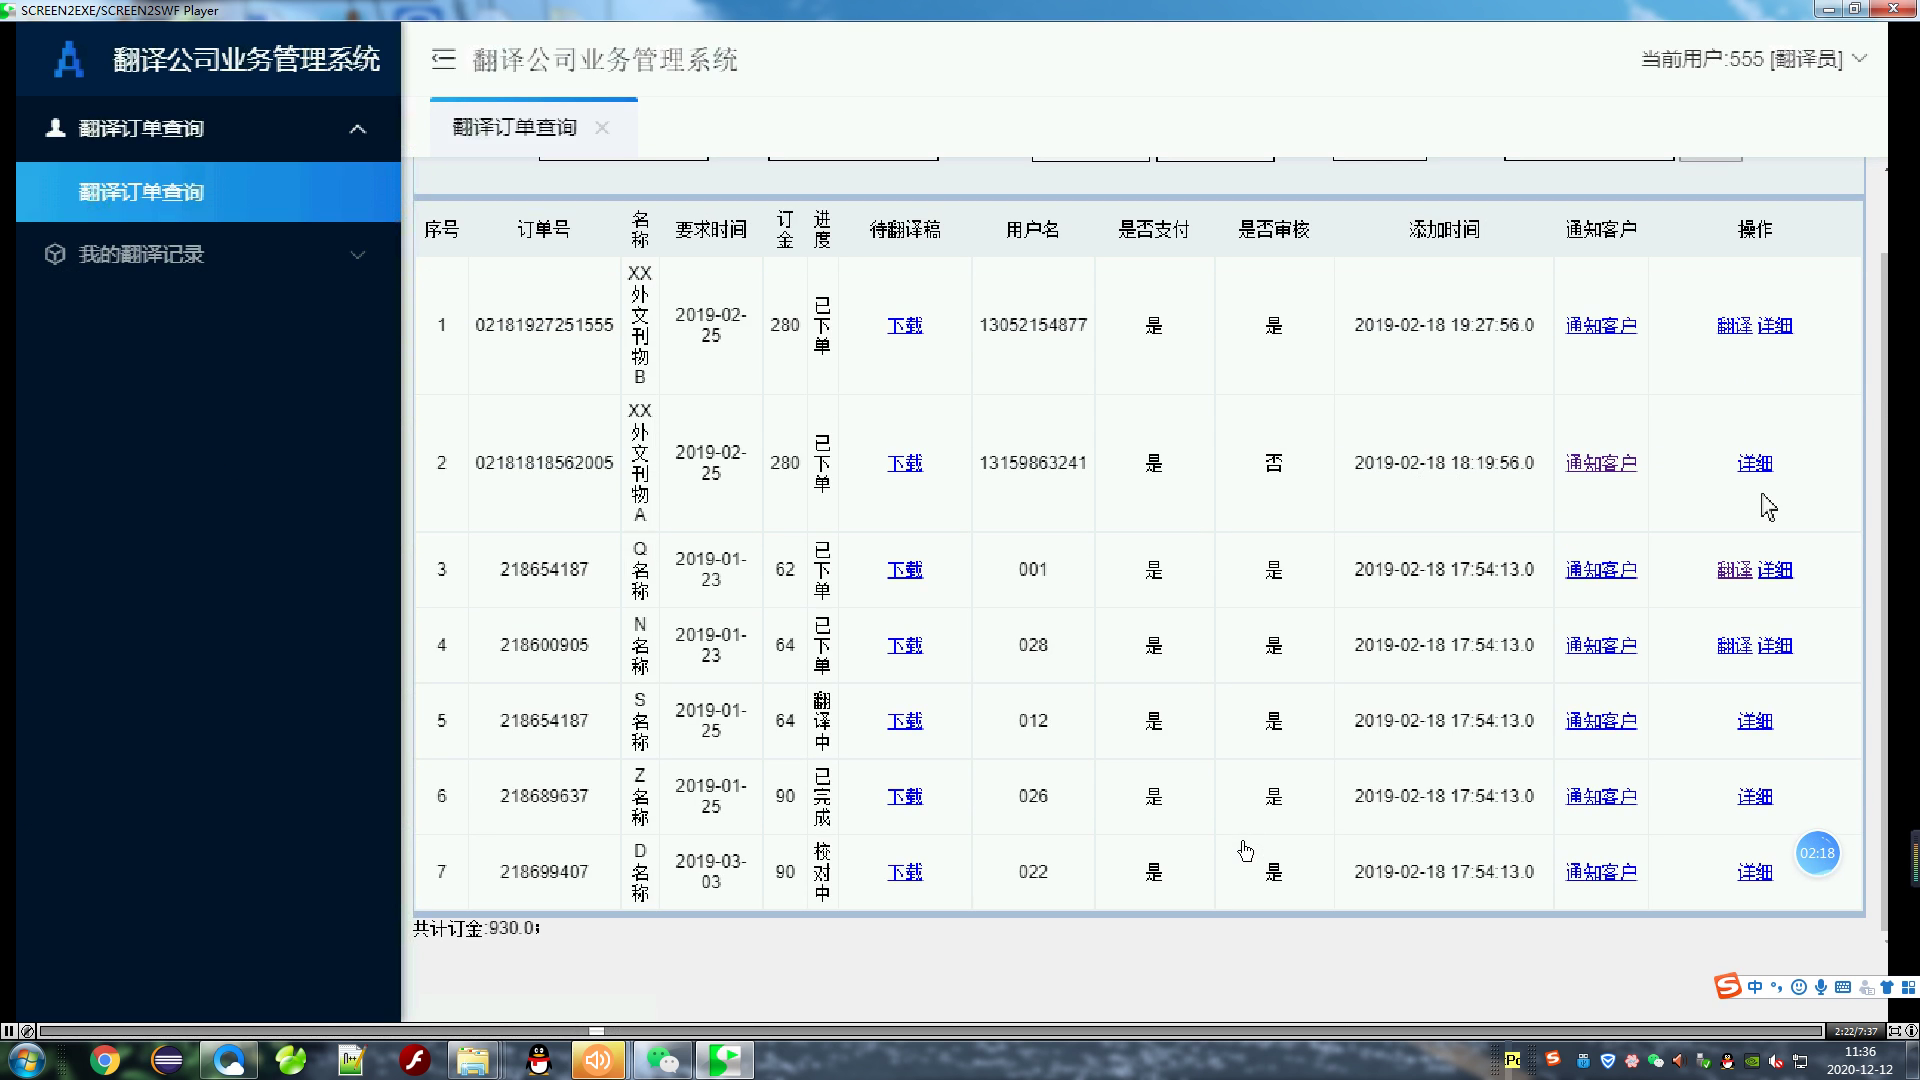The width and height of the screenshot is (1920, 1080).
Task: Toggle Sogou punctuation mode
Action: click(1777, 987)
